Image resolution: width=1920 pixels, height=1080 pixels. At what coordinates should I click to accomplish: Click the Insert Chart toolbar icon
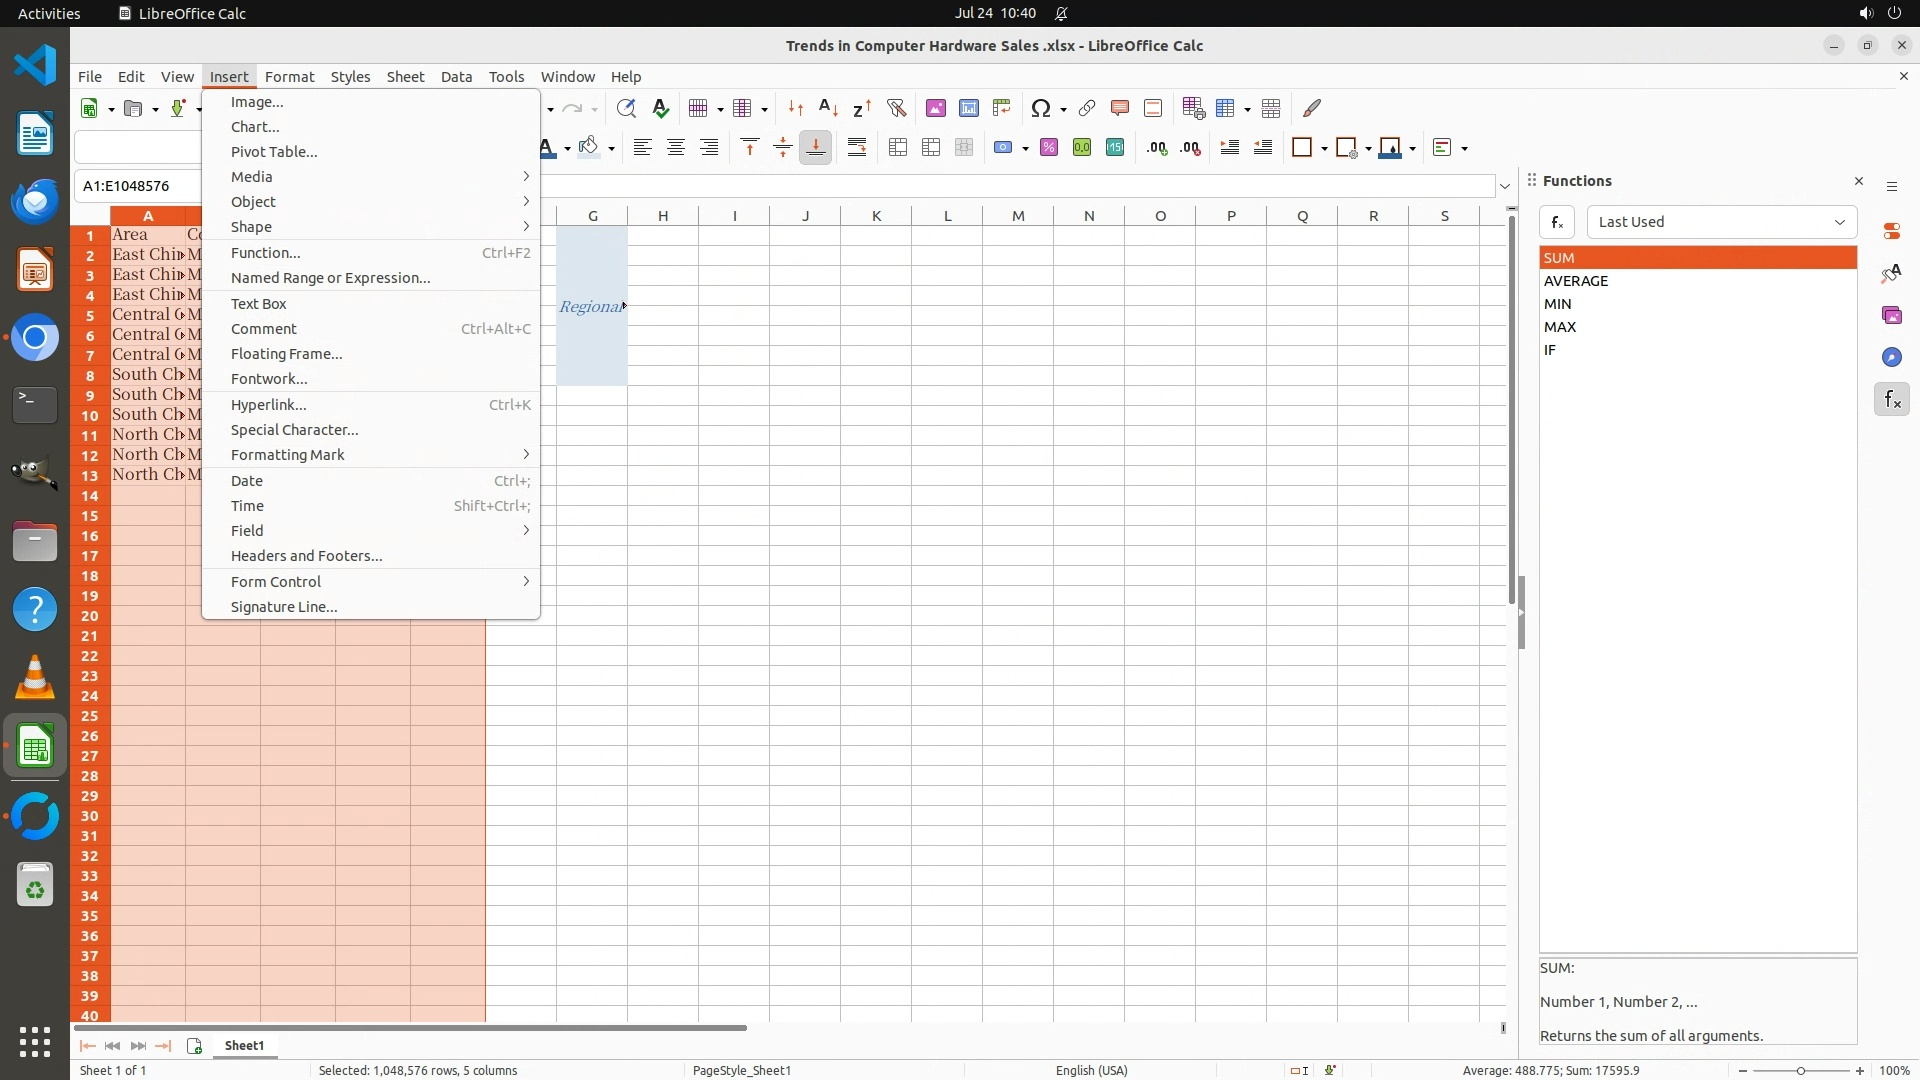point(968,108)
